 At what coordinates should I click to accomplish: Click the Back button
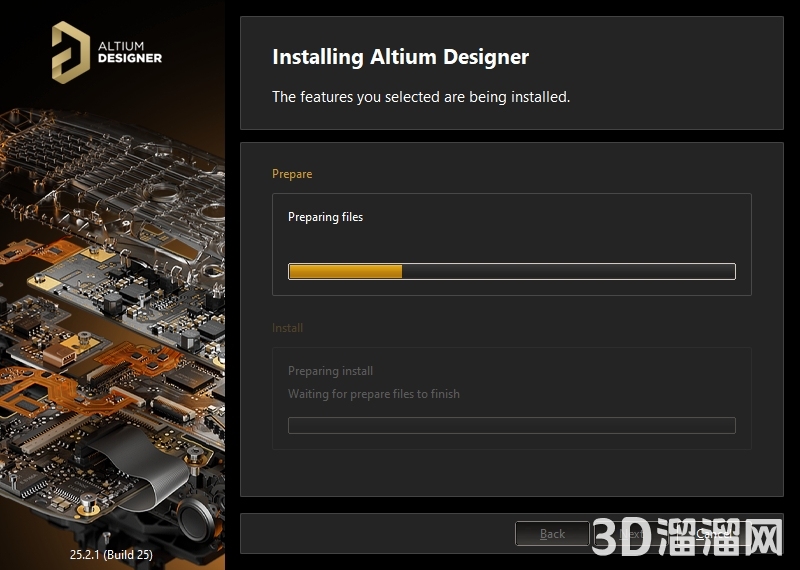coord(552,534)
